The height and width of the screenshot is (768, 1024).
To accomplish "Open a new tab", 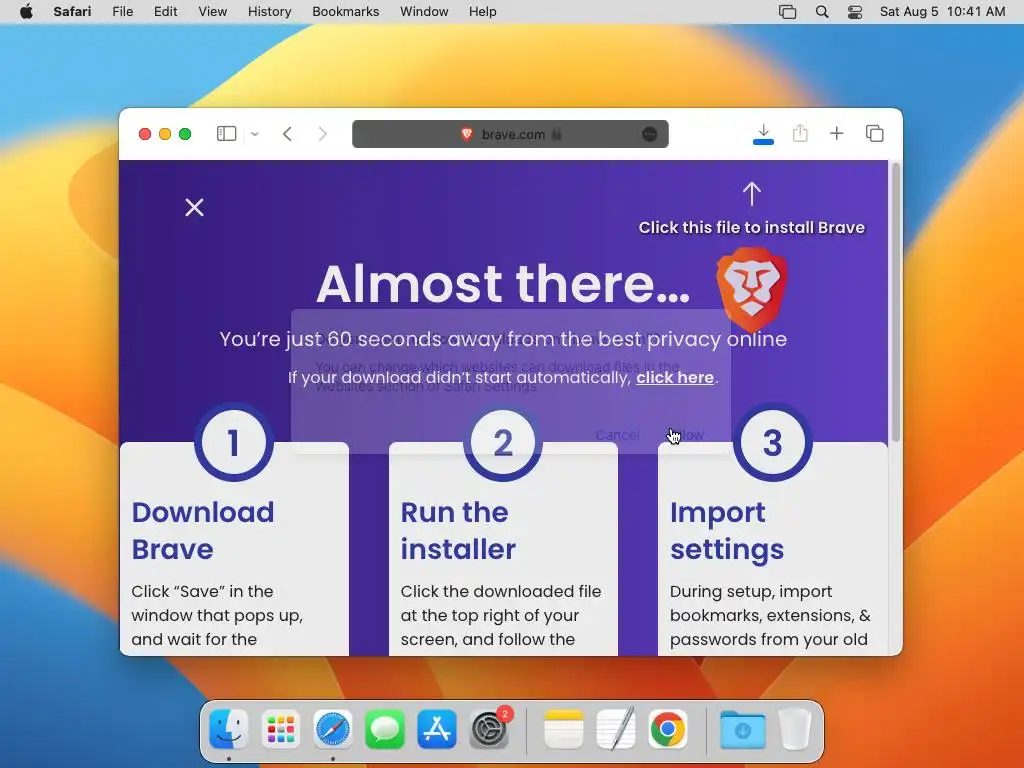I will point(837,134).
